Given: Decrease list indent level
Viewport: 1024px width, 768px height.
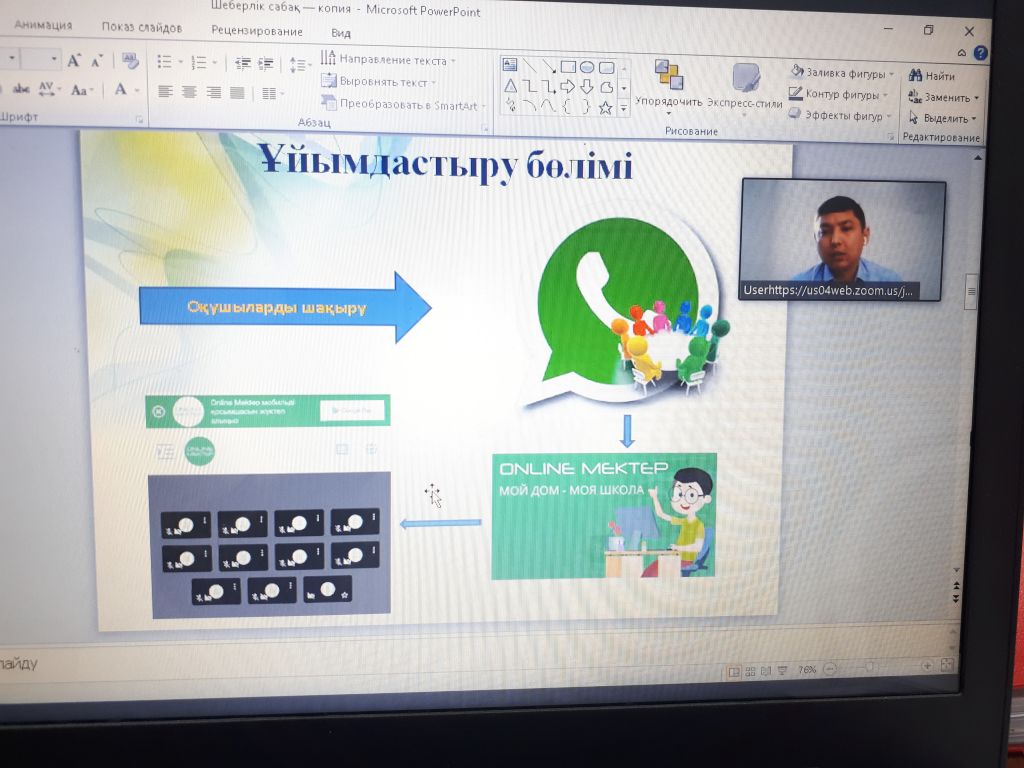Looking at the screenshot, I should coord(243,63).
